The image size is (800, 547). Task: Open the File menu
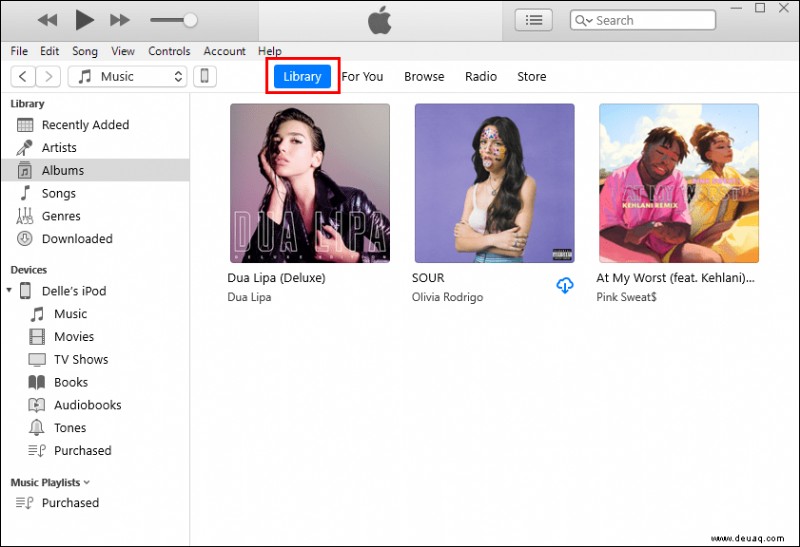click(19, 51)
